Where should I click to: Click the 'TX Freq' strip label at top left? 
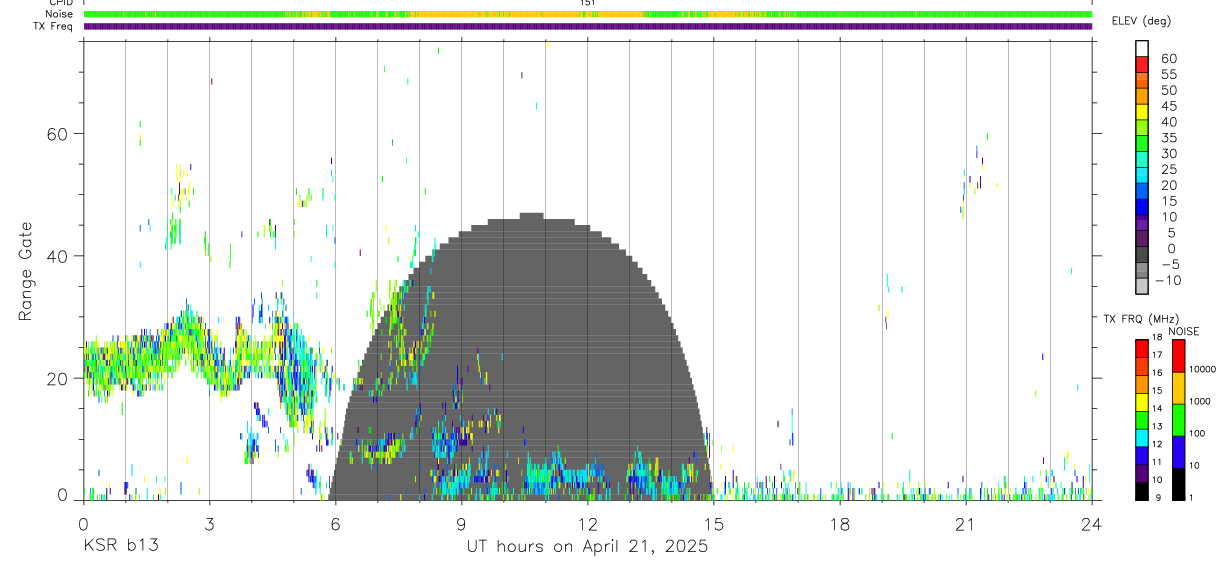pyautogui.click(x=54, y=26)
